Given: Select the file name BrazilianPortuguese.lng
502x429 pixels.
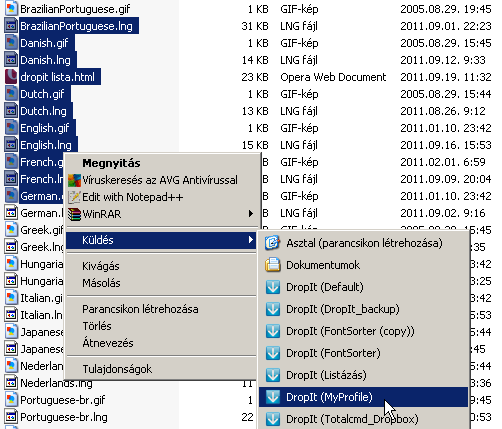Looking at the screenshot, I should [76, 26].
